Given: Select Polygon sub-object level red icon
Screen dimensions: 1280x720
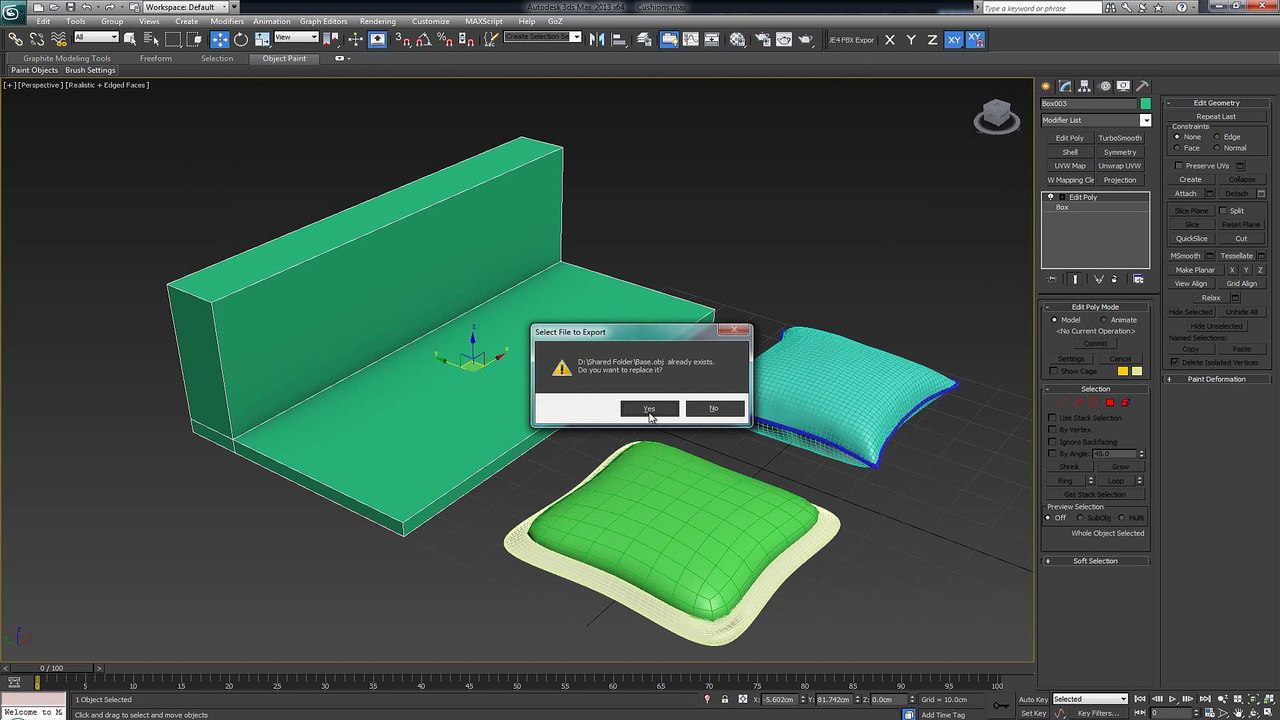Looking at the screenshot, I should tap(1110, 402).
